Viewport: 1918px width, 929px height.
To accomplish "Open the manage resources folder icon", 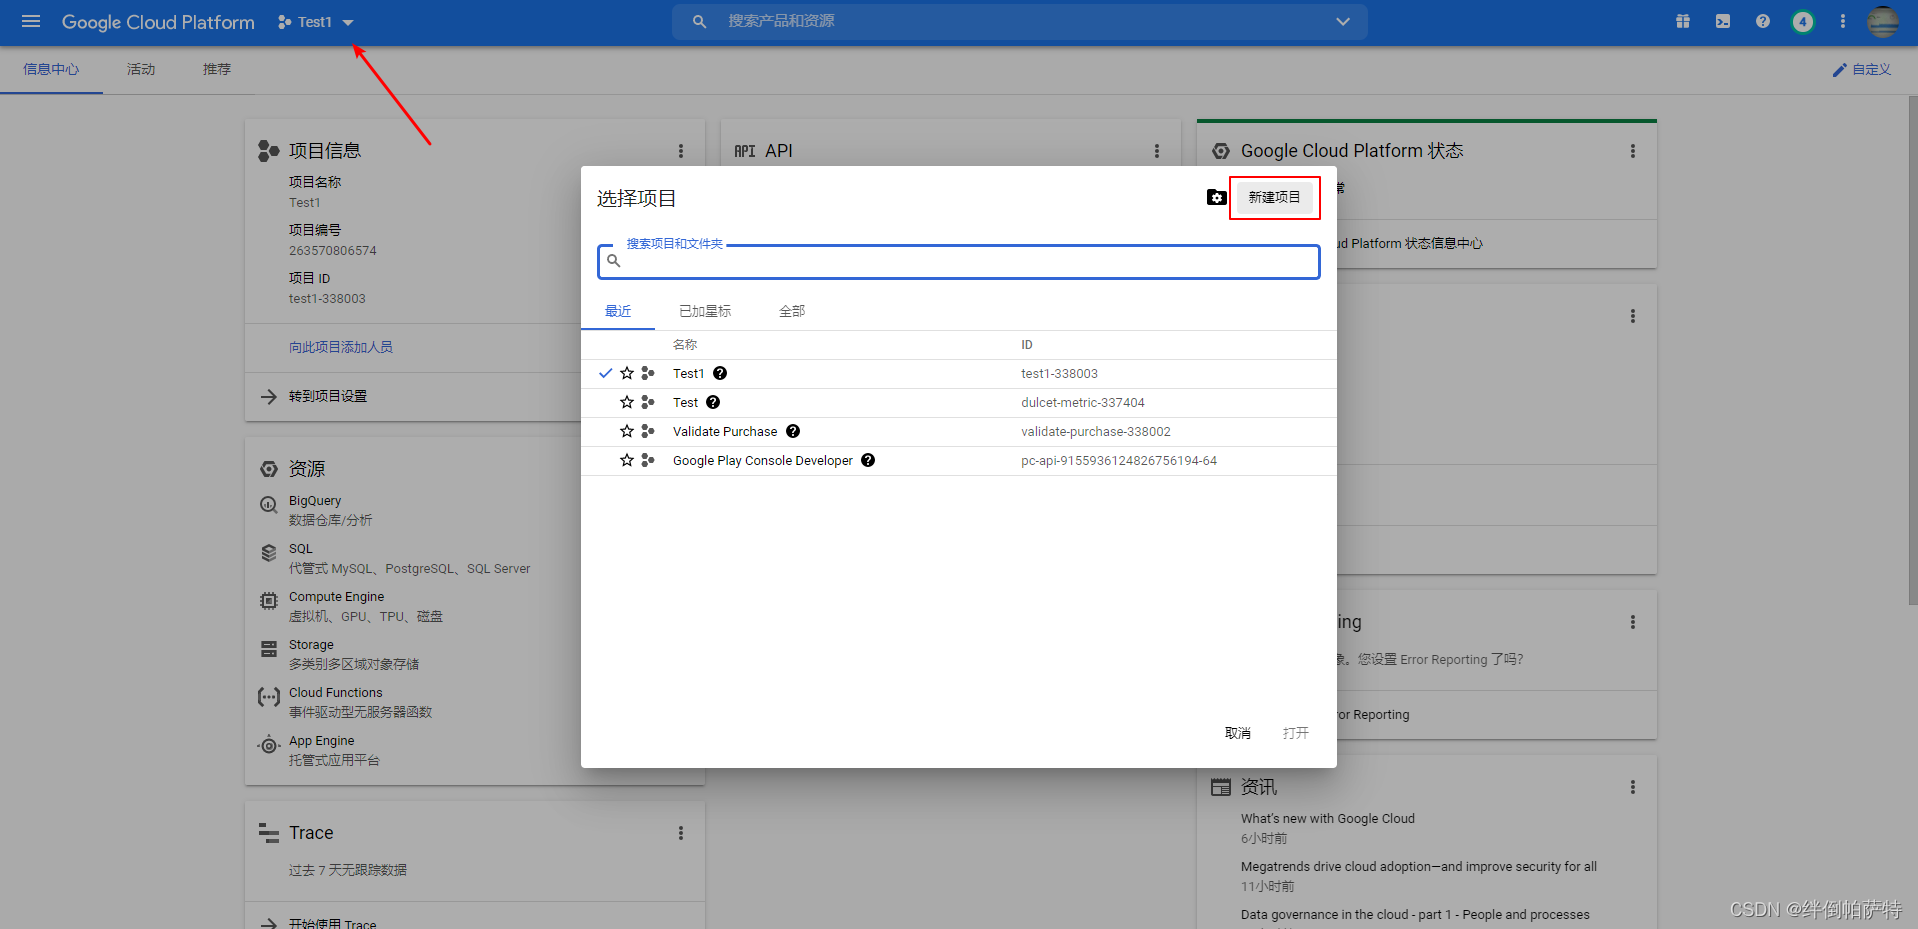I will click(1216, 197).
